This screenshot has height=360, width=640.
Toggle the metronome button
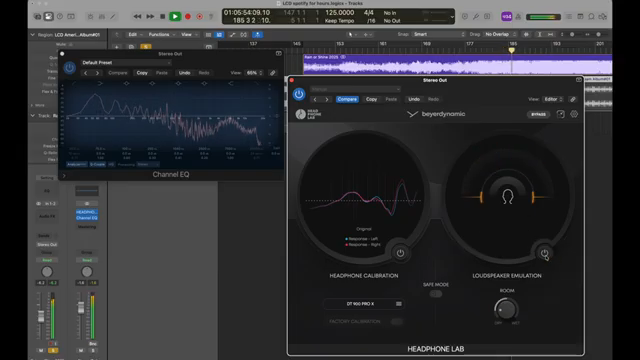(x=518, y=17)
